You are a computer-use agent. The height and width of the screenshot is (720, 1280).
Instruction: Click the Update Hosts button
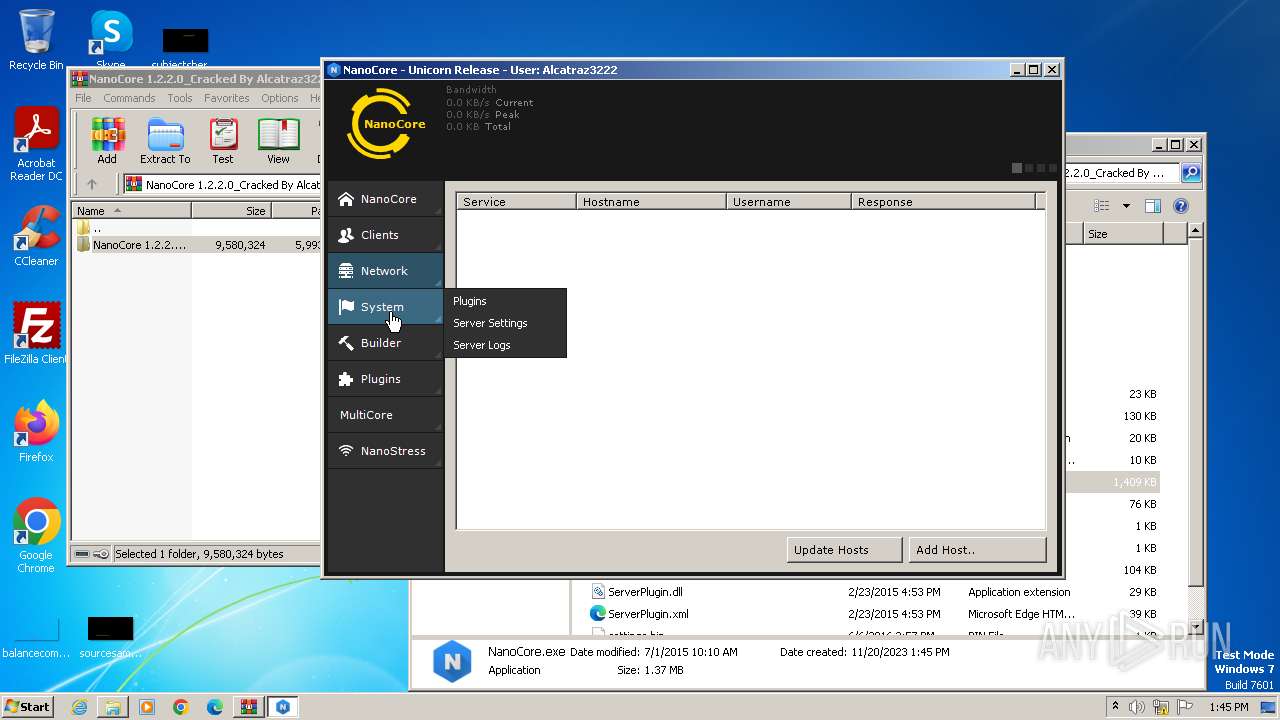click(843, 549)
